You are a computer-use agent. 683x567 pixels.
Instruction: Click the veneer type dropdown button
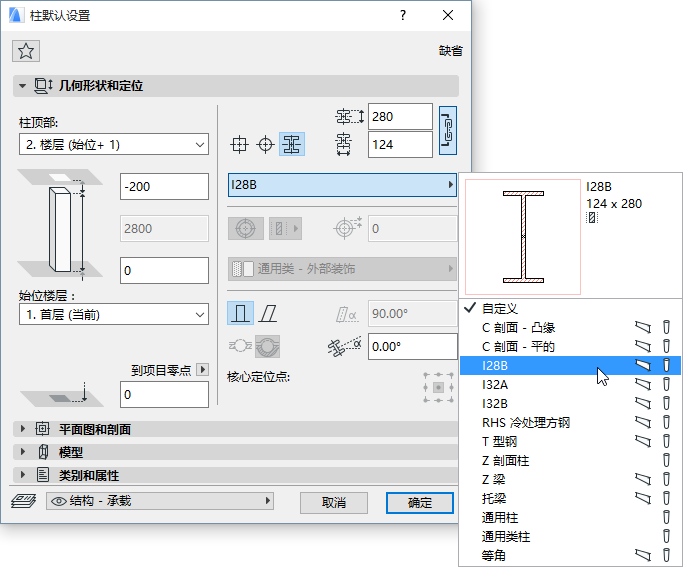pyautogui.click(x=285, y=228)
